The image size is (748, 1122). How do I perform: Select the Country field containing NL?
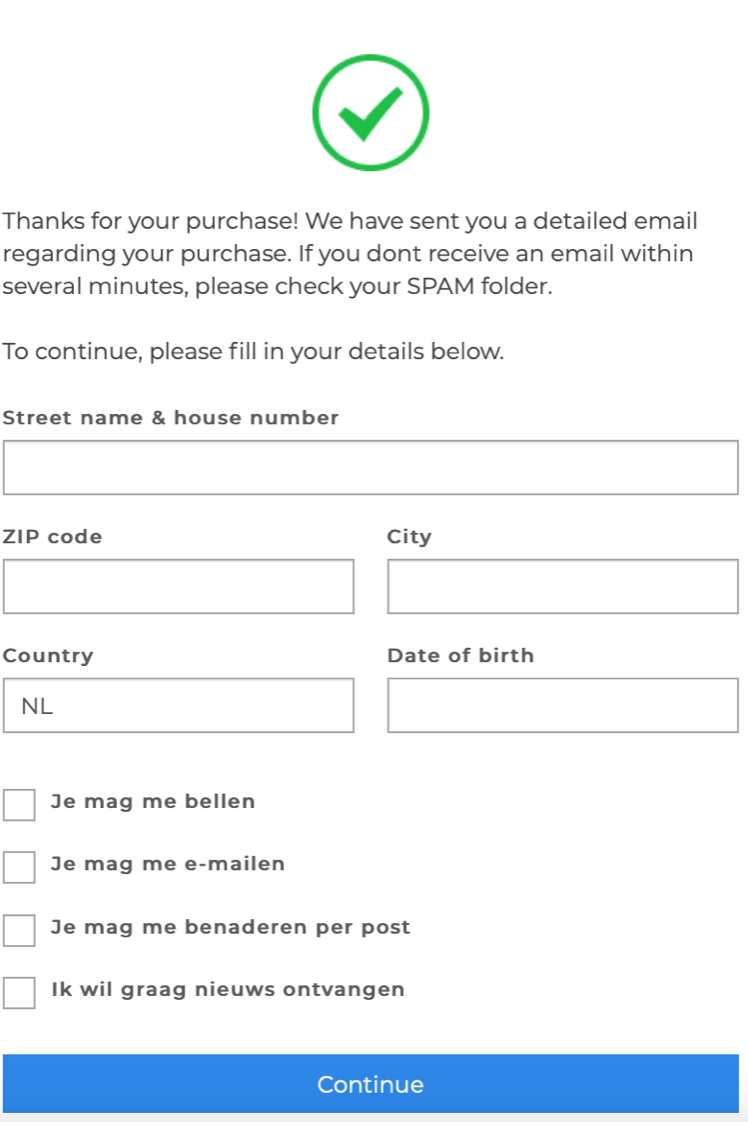(178, 705)
